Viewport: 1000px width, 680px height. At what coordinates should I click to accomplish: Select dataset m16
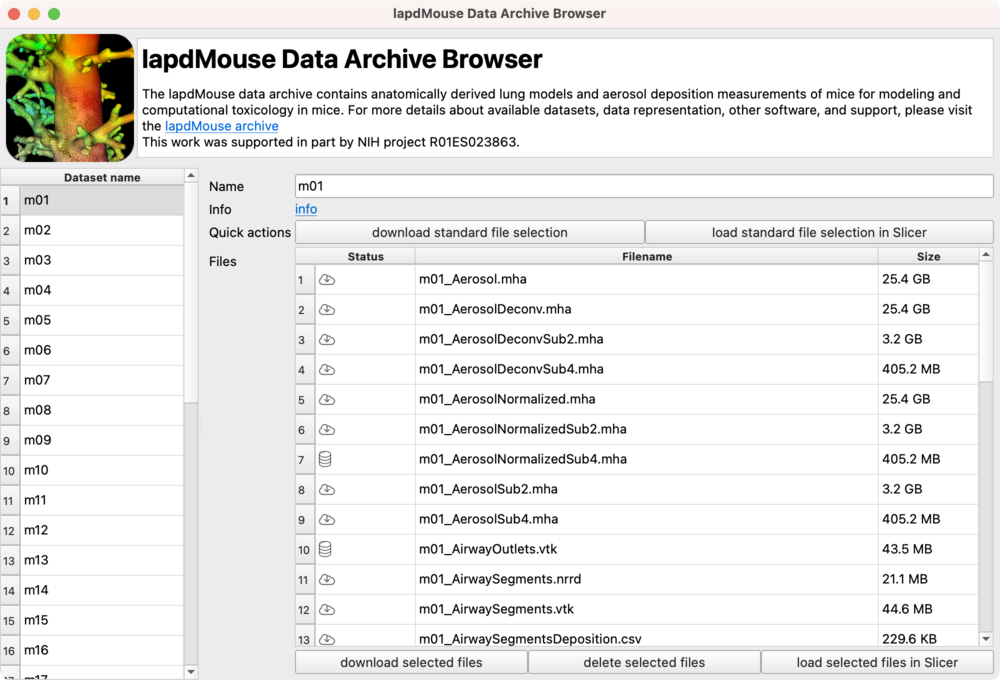[x=102, y=650]
